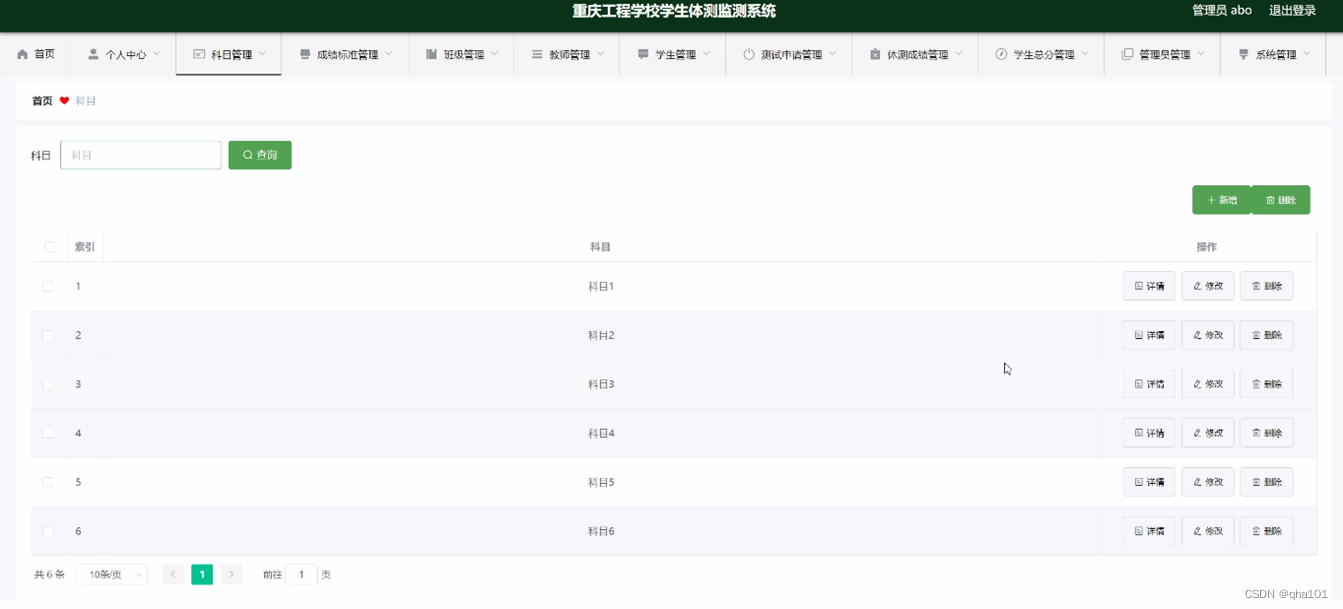Expand the 科目管理 menu chevron
The width and height of the screenshot is (1343, 609).
pyautogui.click(x=263, y=54)
